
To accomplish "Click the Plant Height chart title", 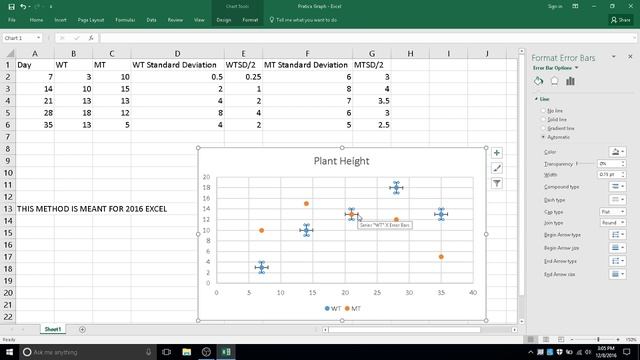I will (x=341, y=161).
